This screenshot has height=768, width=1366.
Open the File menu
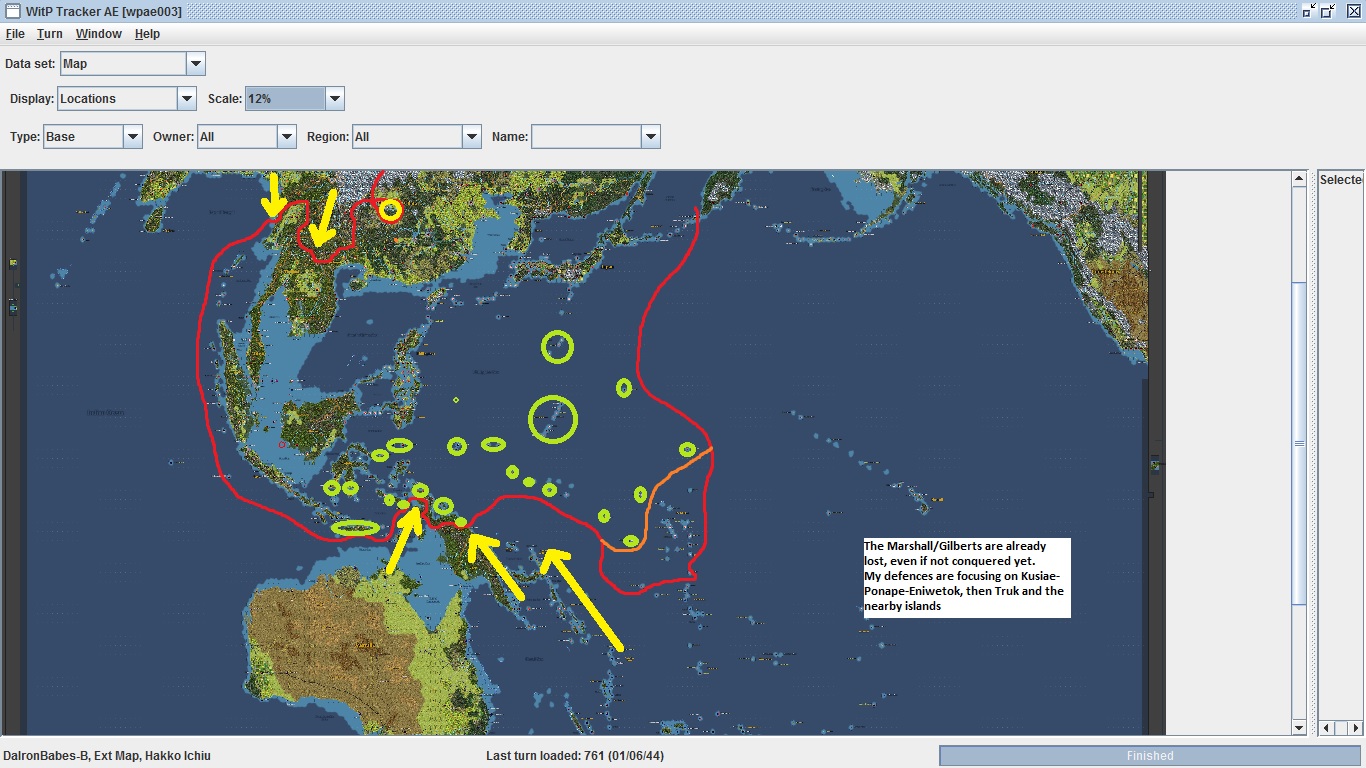pos(15,34)
